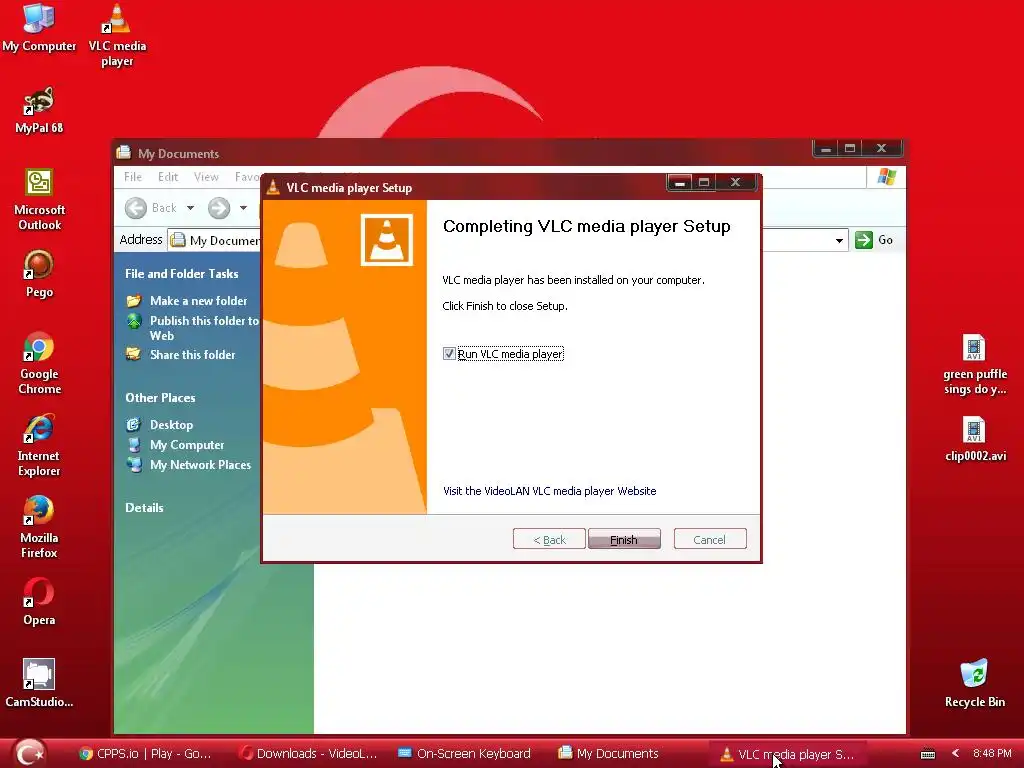Select the Pego desktop shortcut
This screenshot has height=768, width=1024.
pos(39,274)
